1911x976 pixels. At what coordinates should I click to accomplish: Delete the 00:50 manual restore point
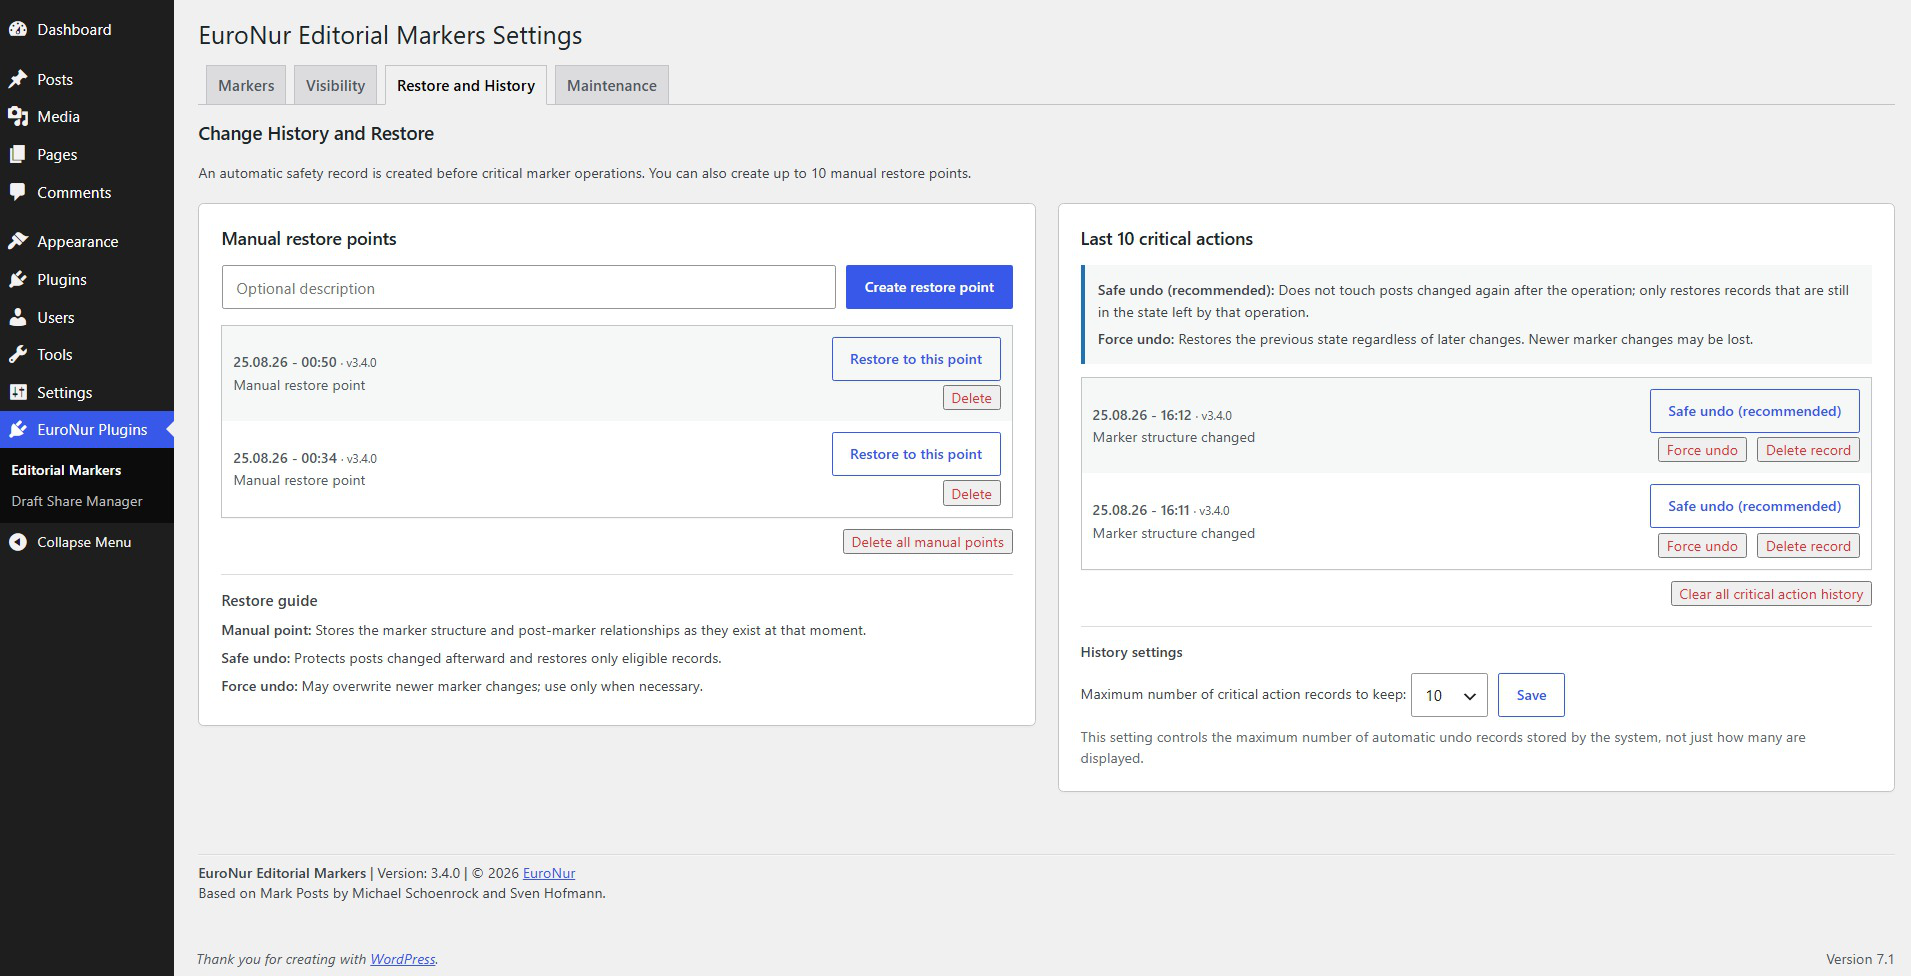[971, 398]
